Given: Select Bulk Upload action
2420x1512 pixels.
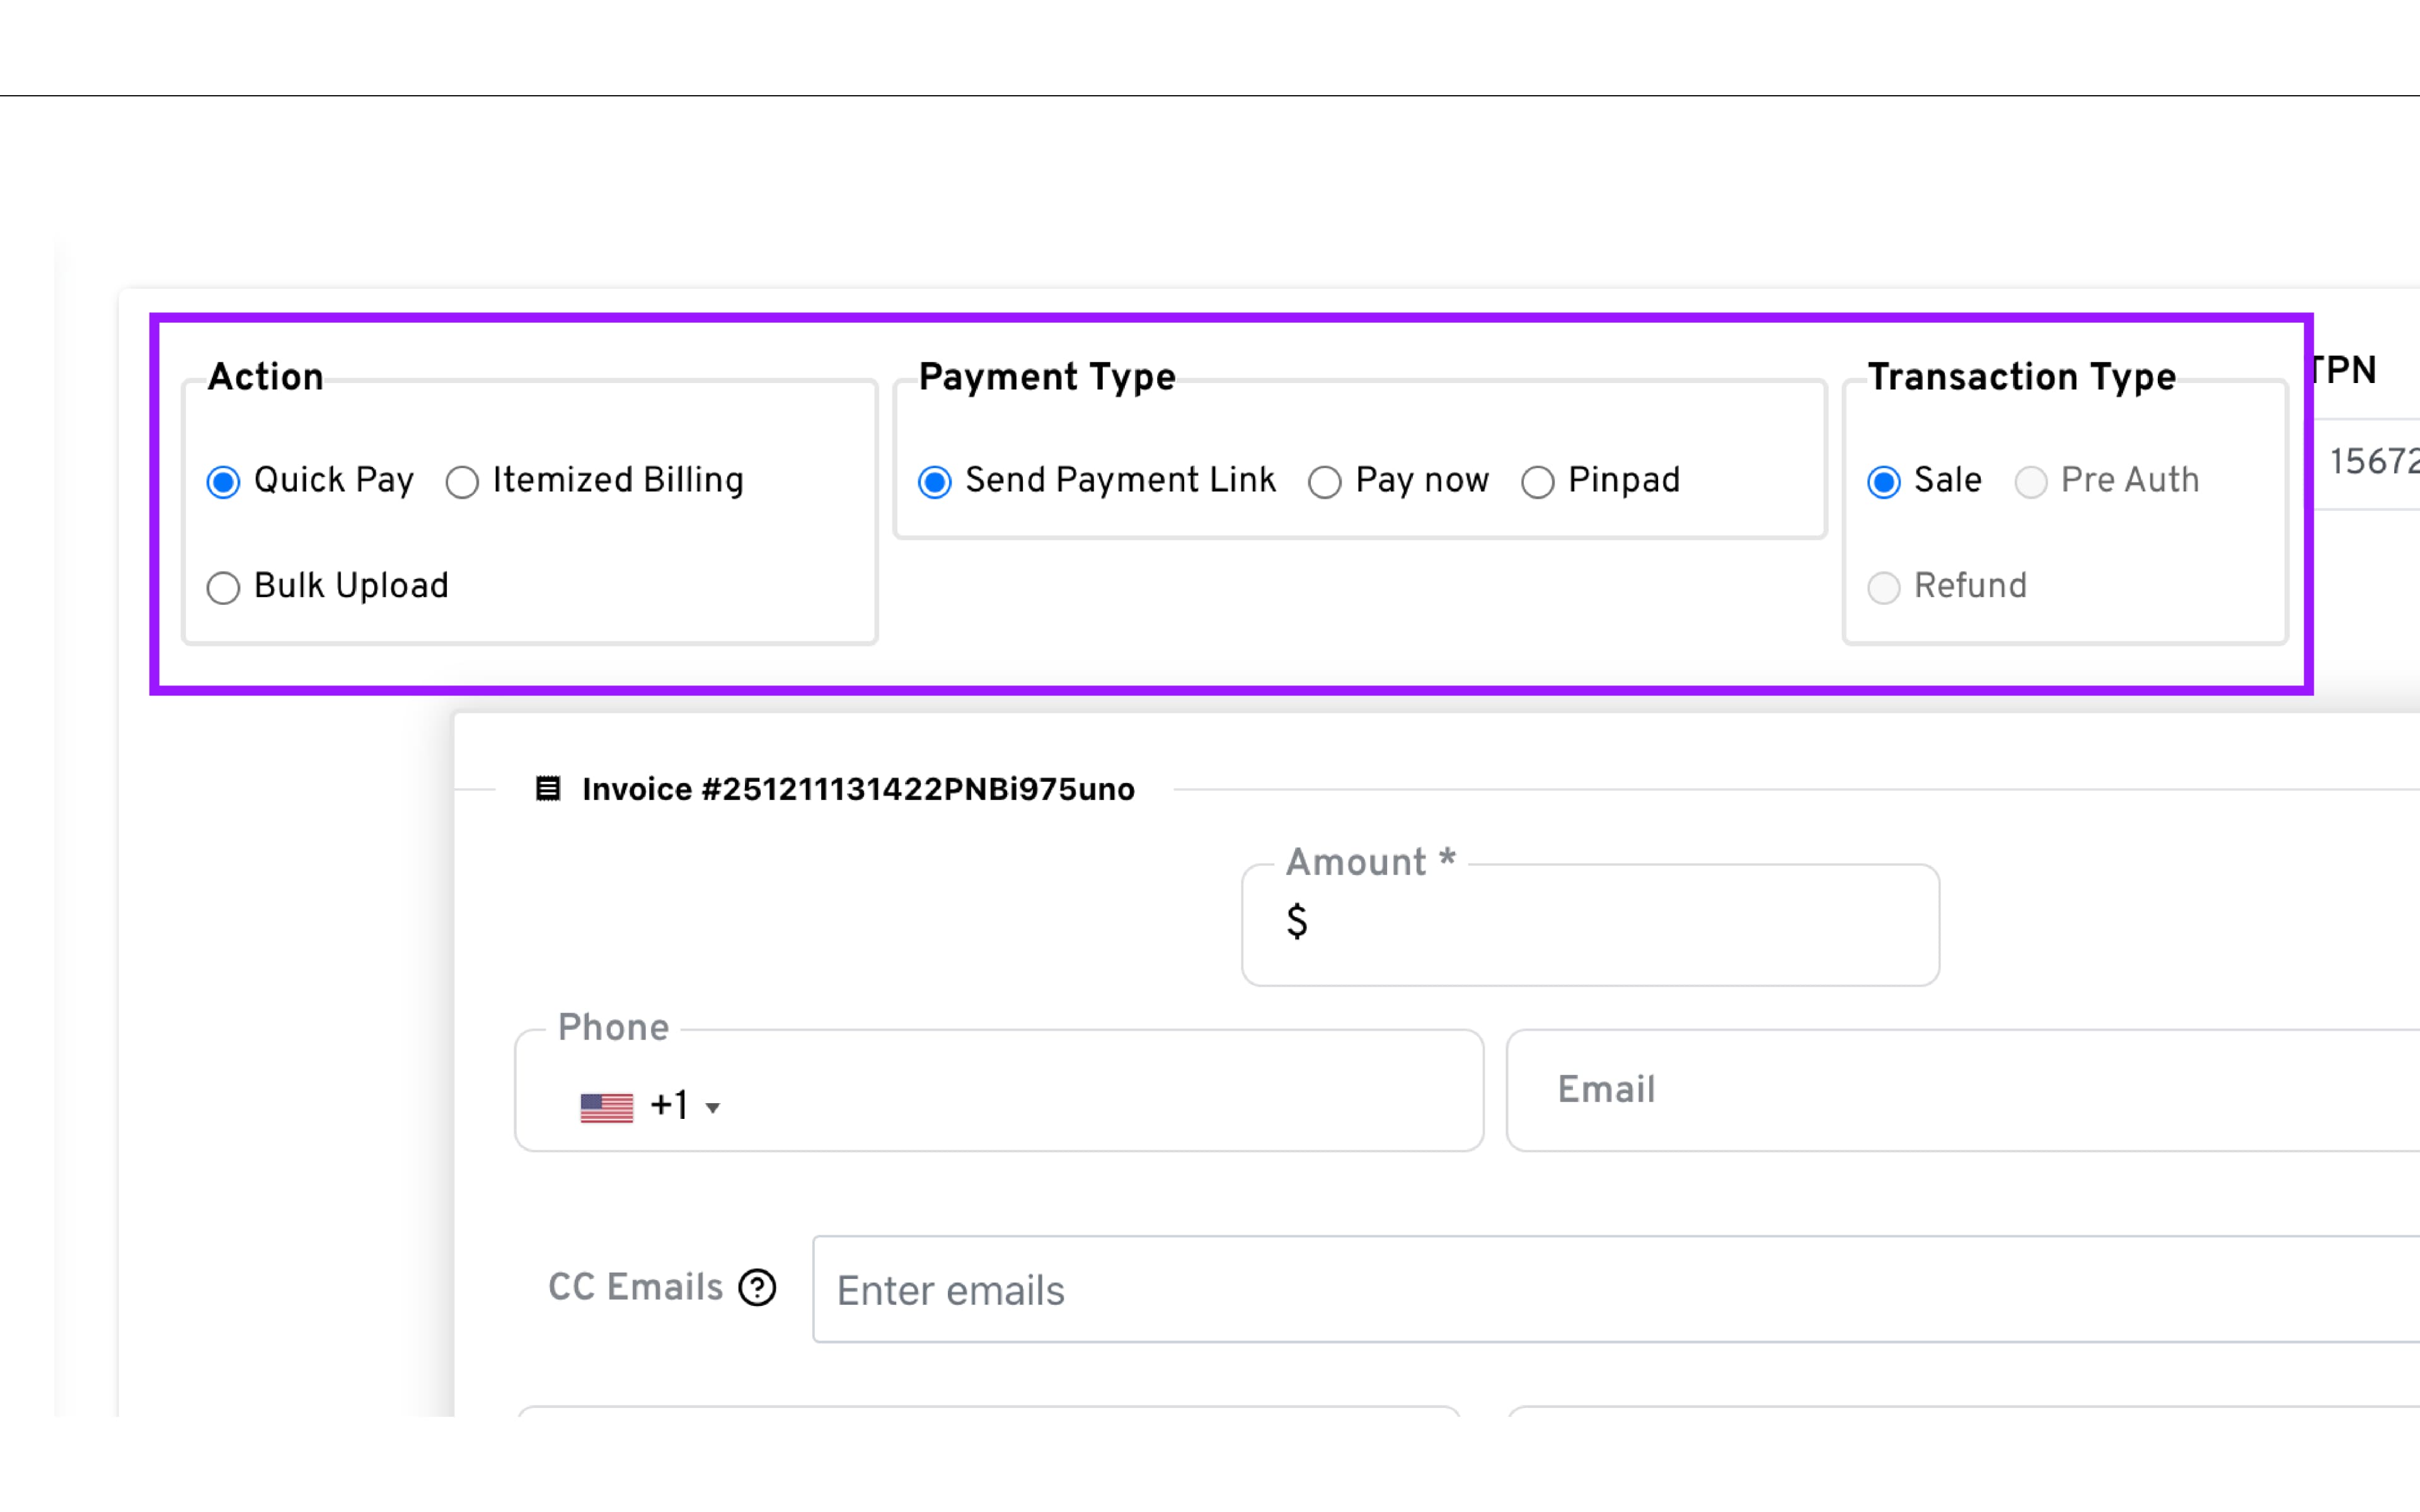Looking at the screenshot, I should pyautogui.click(x=223, y=587).
